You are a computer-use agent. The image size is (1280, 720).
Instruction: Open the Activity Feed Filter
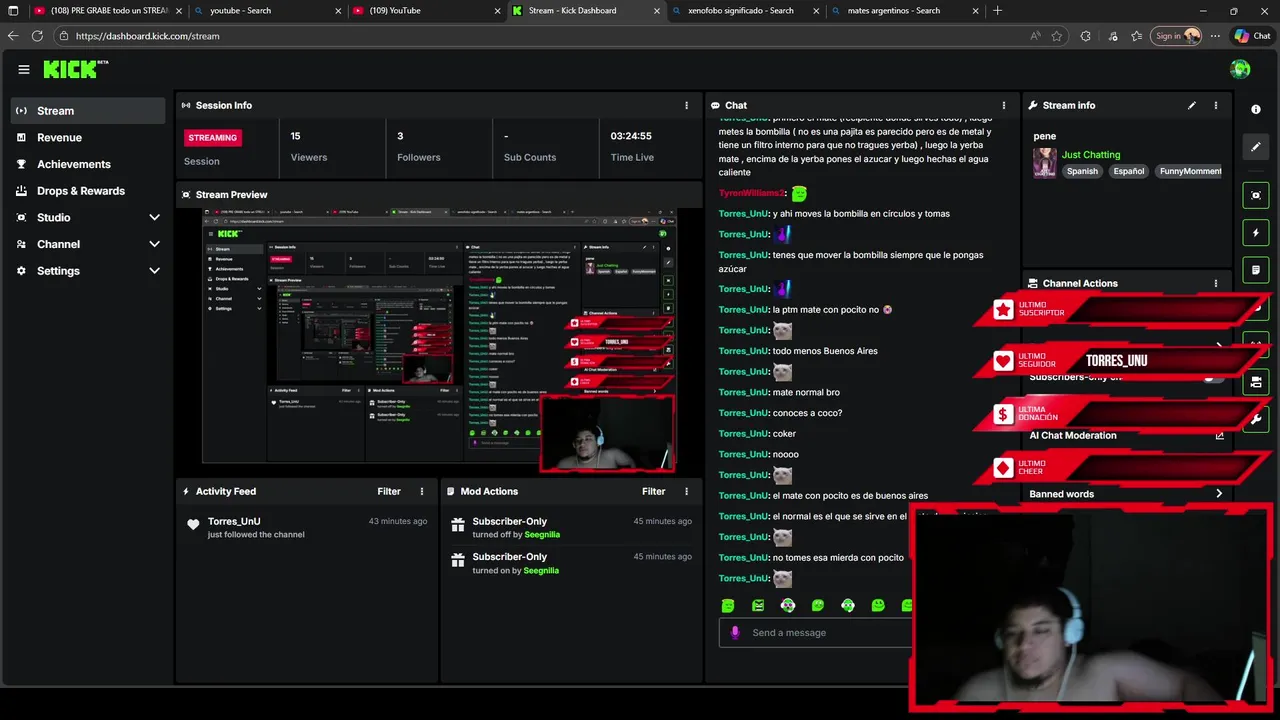(x=389, y=491)
